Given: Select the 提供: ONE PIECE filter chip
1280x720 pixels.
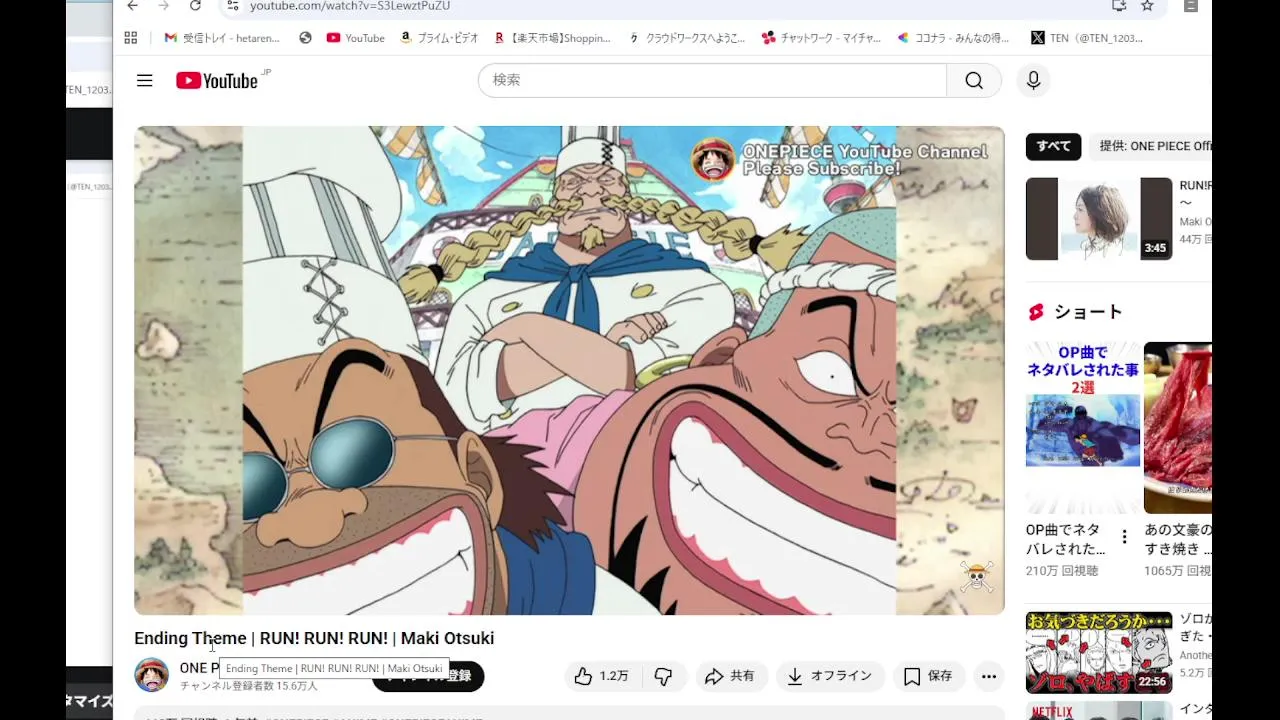Looking at the screenshot, I should point(1153,146).
